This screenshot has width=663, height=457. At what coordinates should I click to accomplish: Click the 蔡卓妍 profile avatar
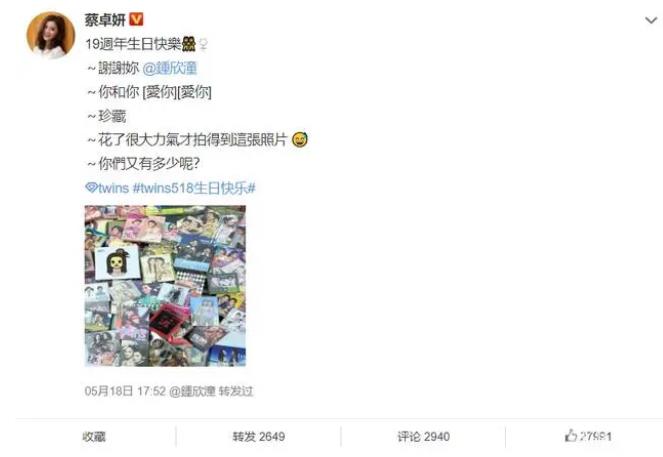point(50,35)
